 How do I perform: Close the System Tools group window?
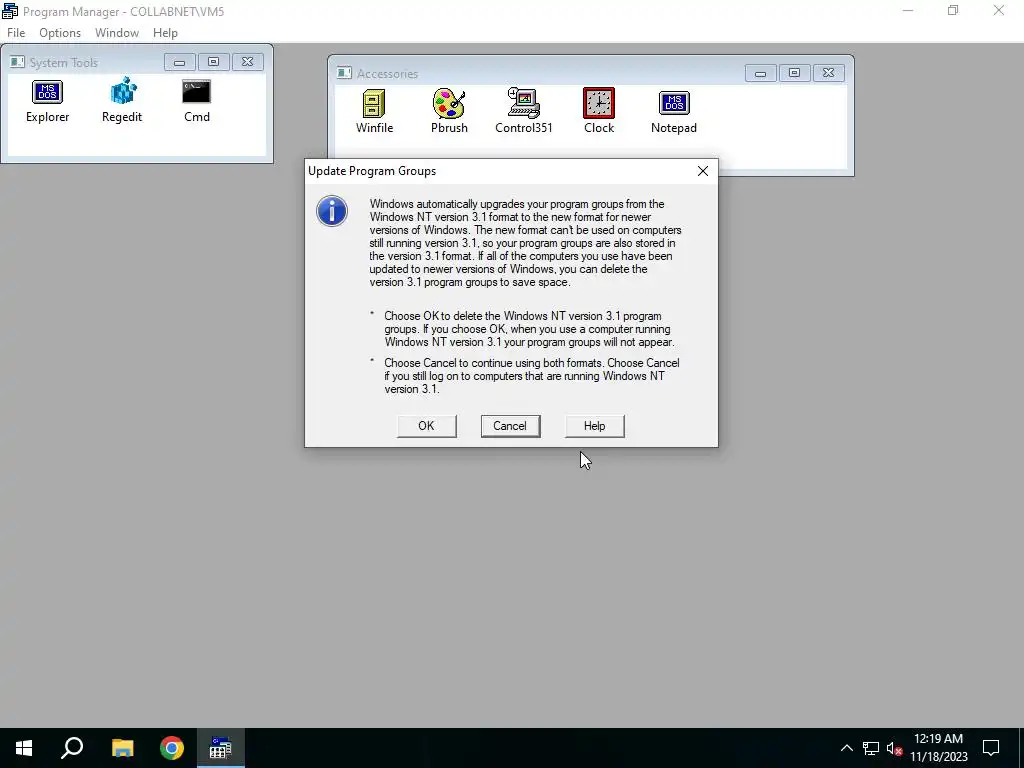click(248, 62)
